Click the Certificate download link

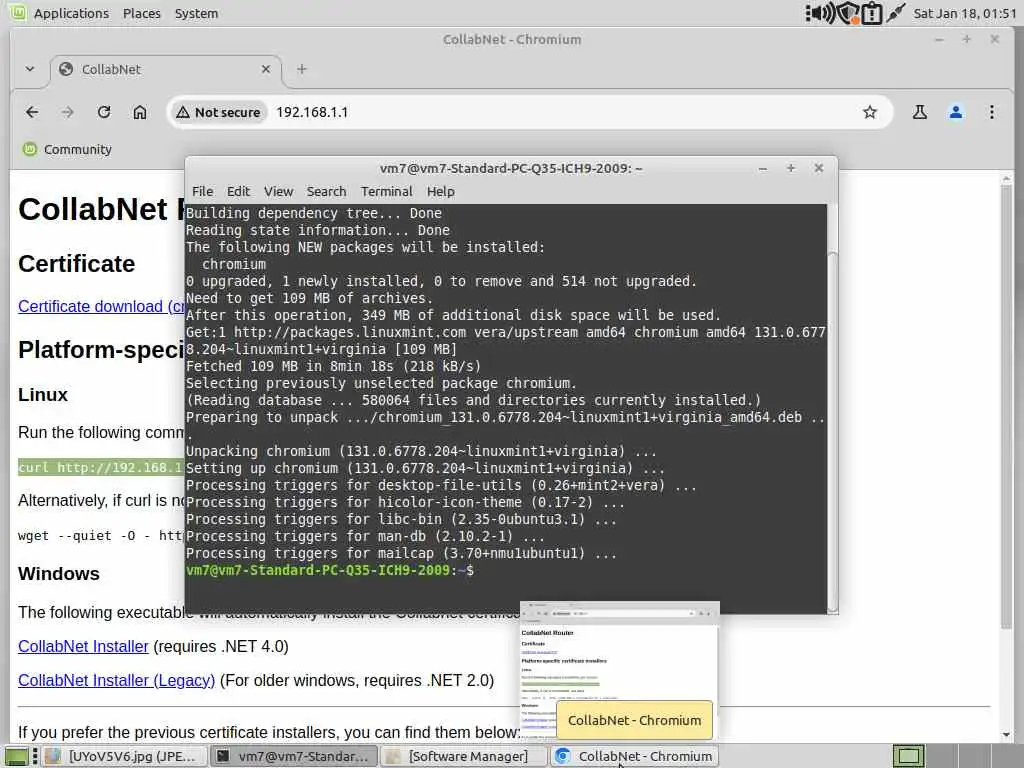(101, 306)
